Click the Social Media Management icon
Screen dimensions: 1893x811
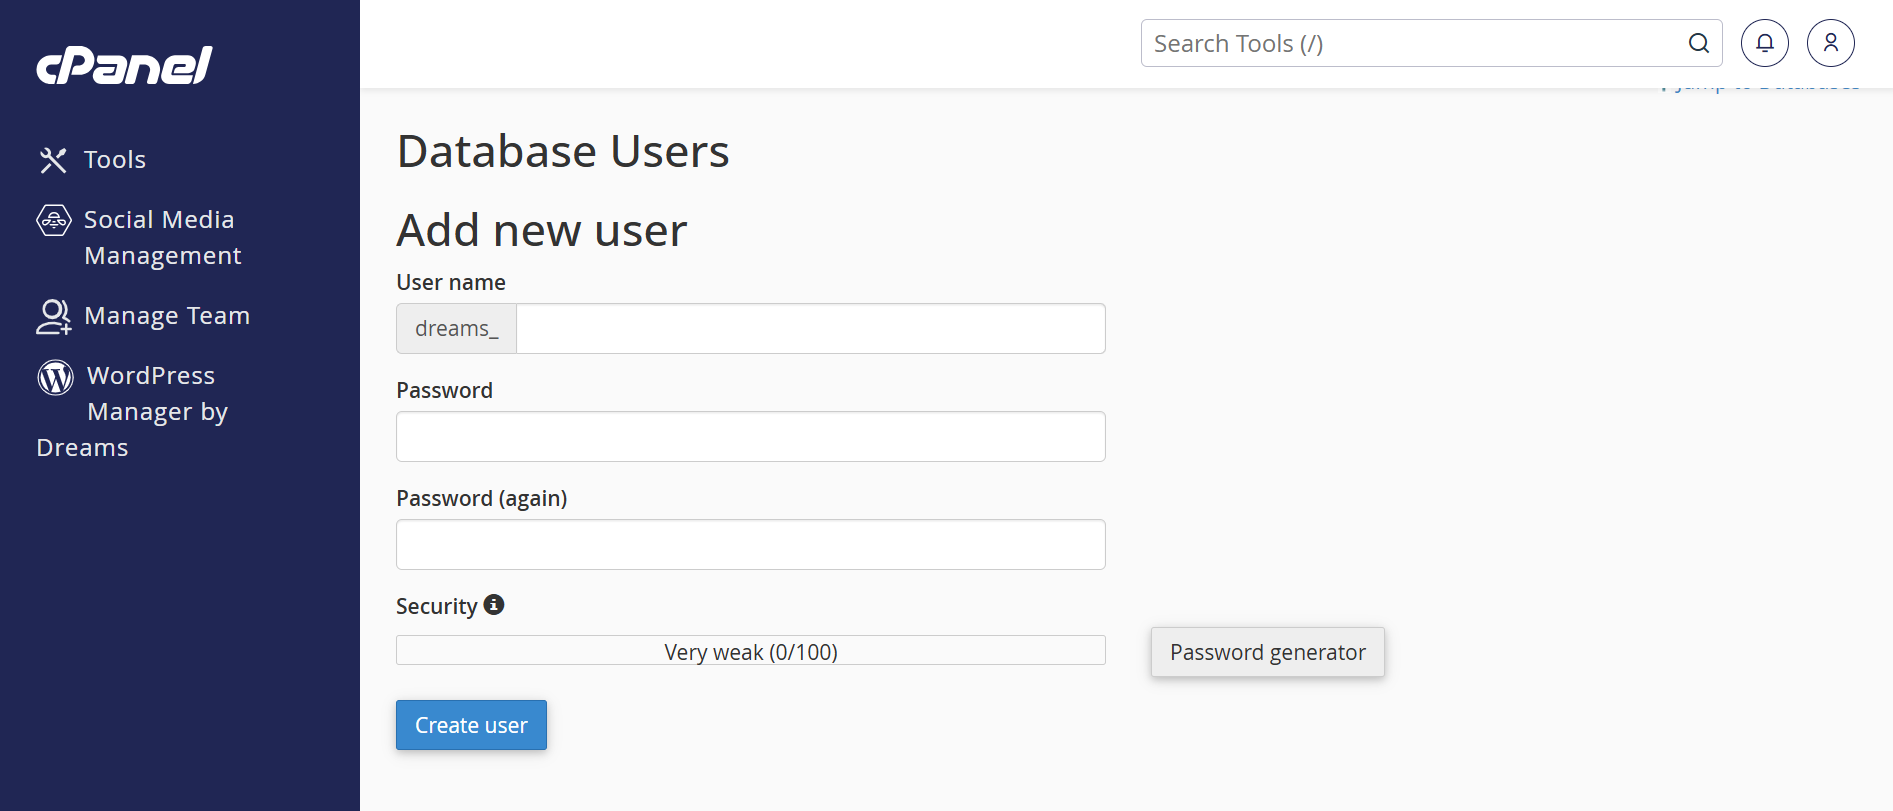(x=54, y=220)
